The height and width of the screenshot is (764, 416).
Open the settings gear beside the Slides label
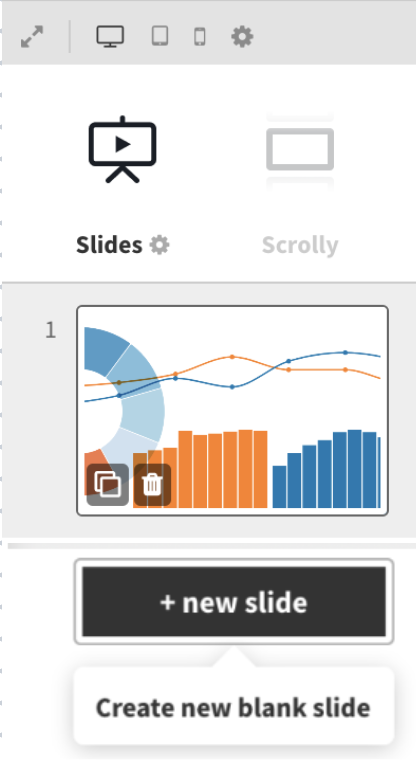(160, 245)
